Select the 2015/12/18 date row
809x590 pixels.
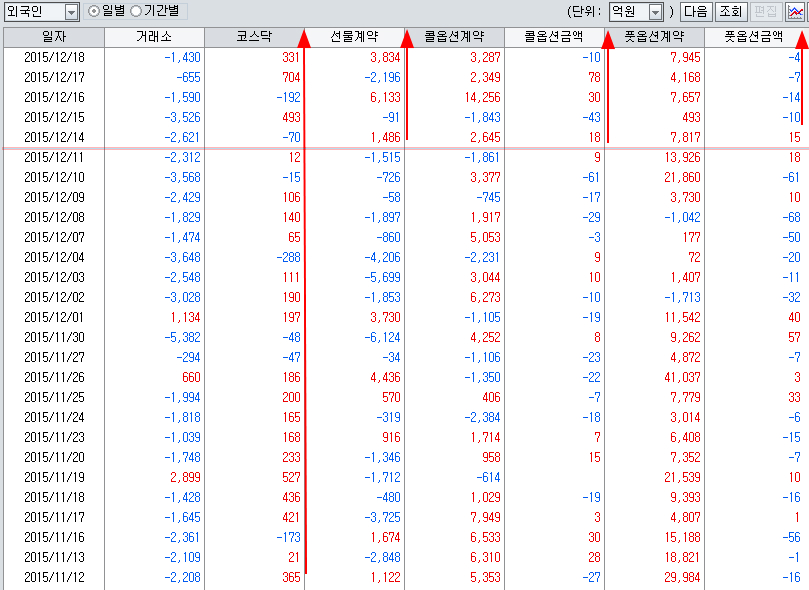(x=53, y=57)
